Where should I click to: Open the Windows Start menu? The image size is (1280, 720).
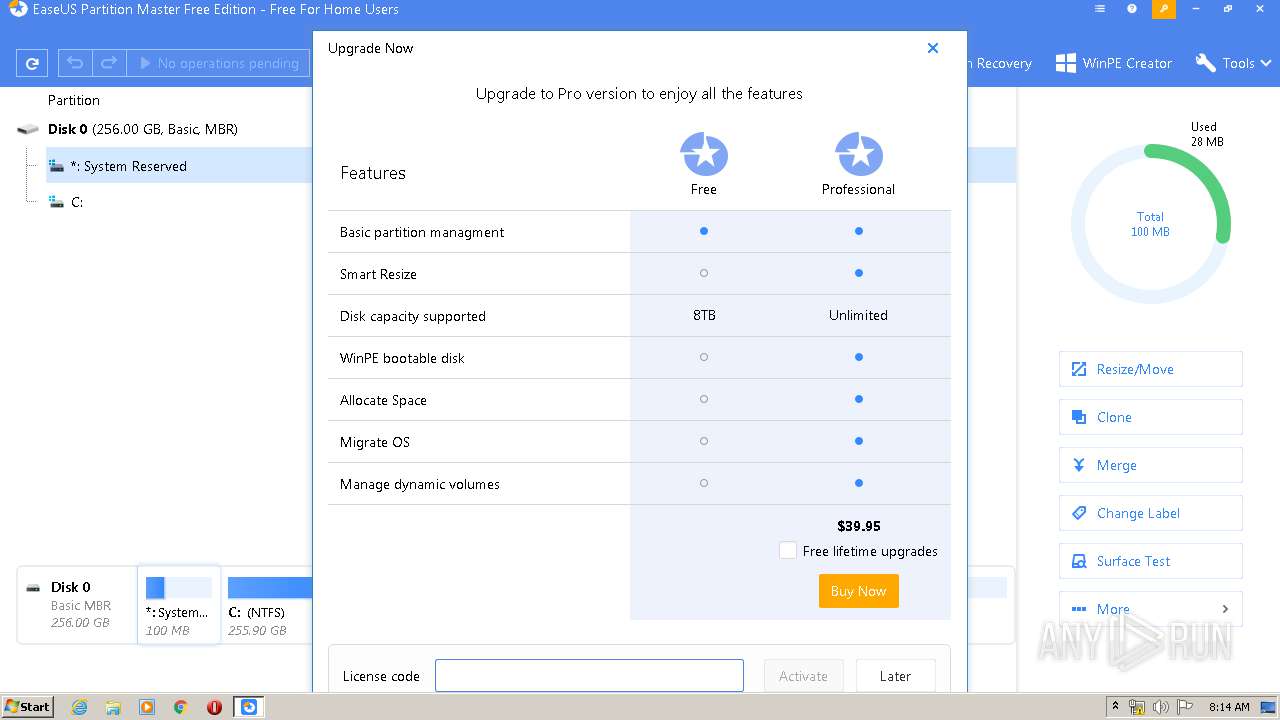coord(28,706)
